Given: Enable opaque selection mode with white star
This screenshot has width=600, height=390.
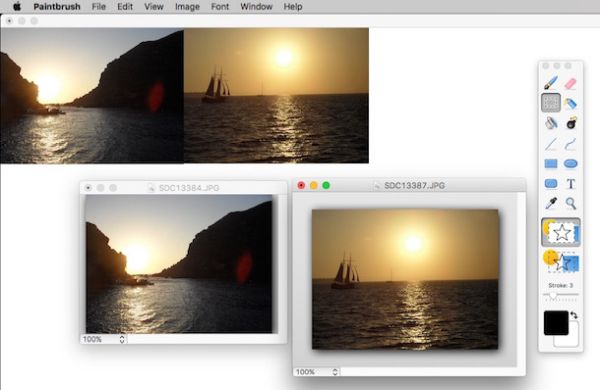Looking at the screenshot, I should pyautogui.click(x=561, y=232).
